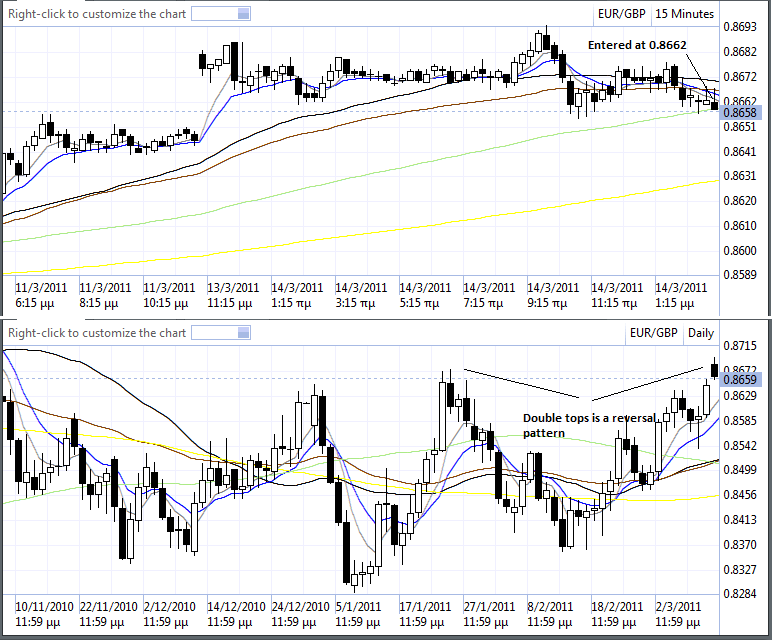
Task: Click the 13/3/2011 11:15 μμ time label
Action: (x=233, y=295)
